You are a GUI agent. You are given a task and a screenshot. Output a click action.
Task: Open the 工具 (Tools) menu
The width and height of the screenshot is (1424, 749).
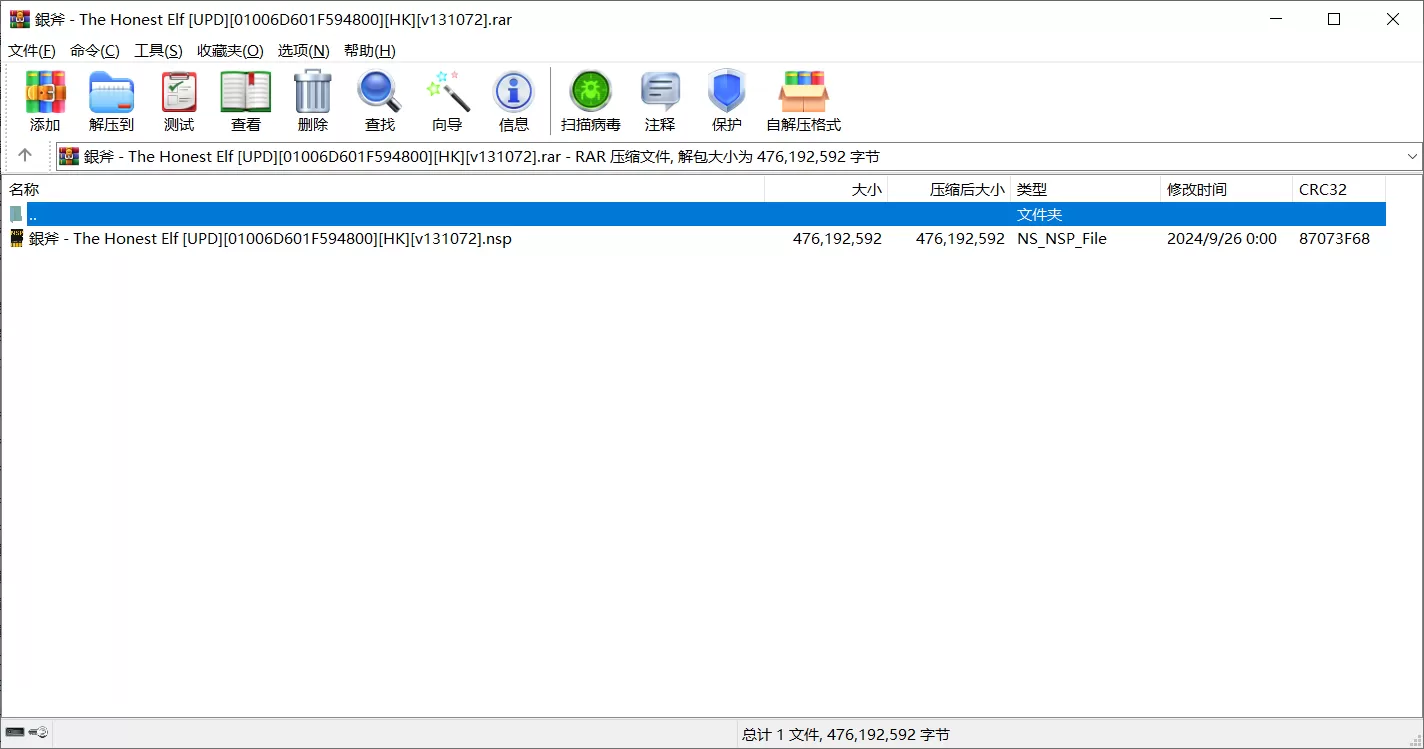(x=158, y=50)
